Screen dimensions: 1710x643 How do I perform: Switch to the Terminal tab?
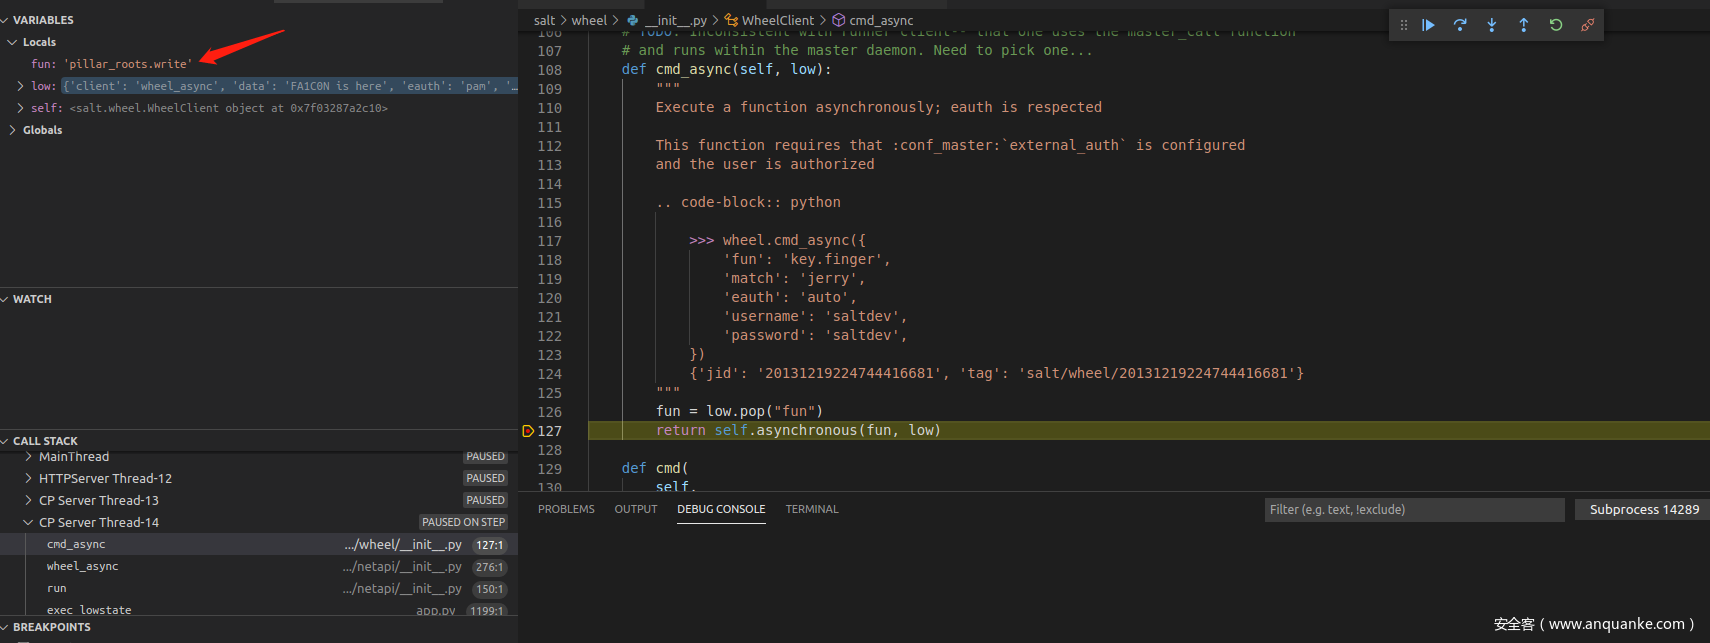811,509
